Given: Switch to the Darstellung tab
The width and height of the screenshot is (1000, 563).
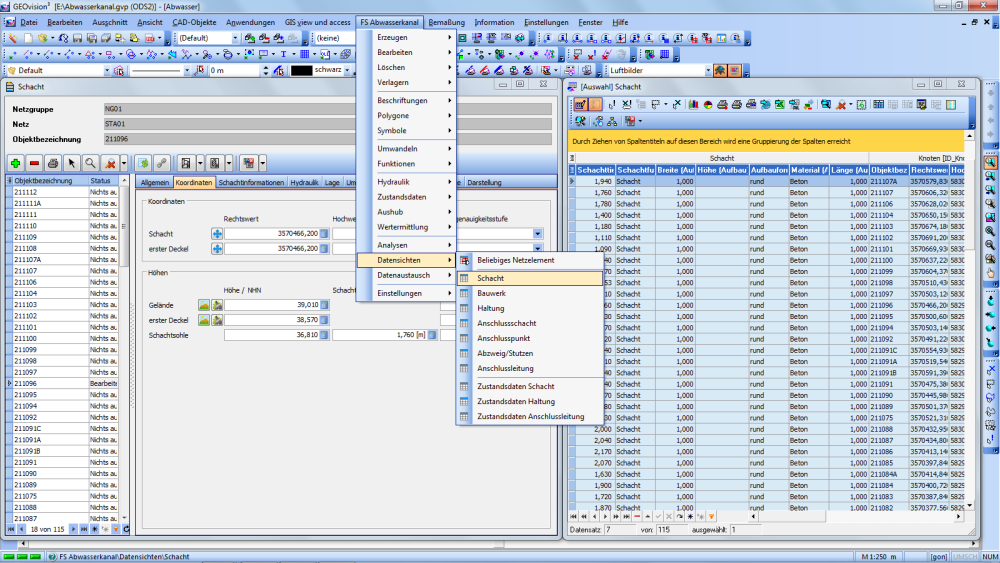Looking at the screenshot, I should 484,182.
